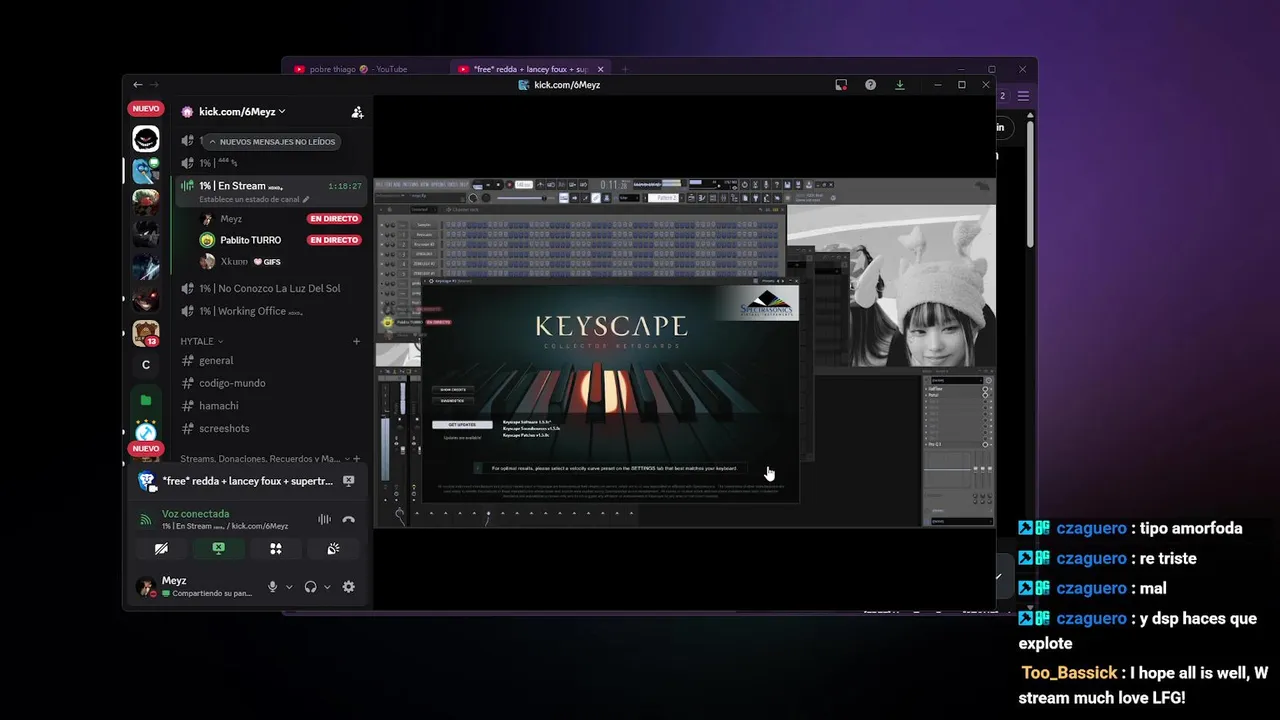
Task: Mute the microphone
Action: (272, 587)
